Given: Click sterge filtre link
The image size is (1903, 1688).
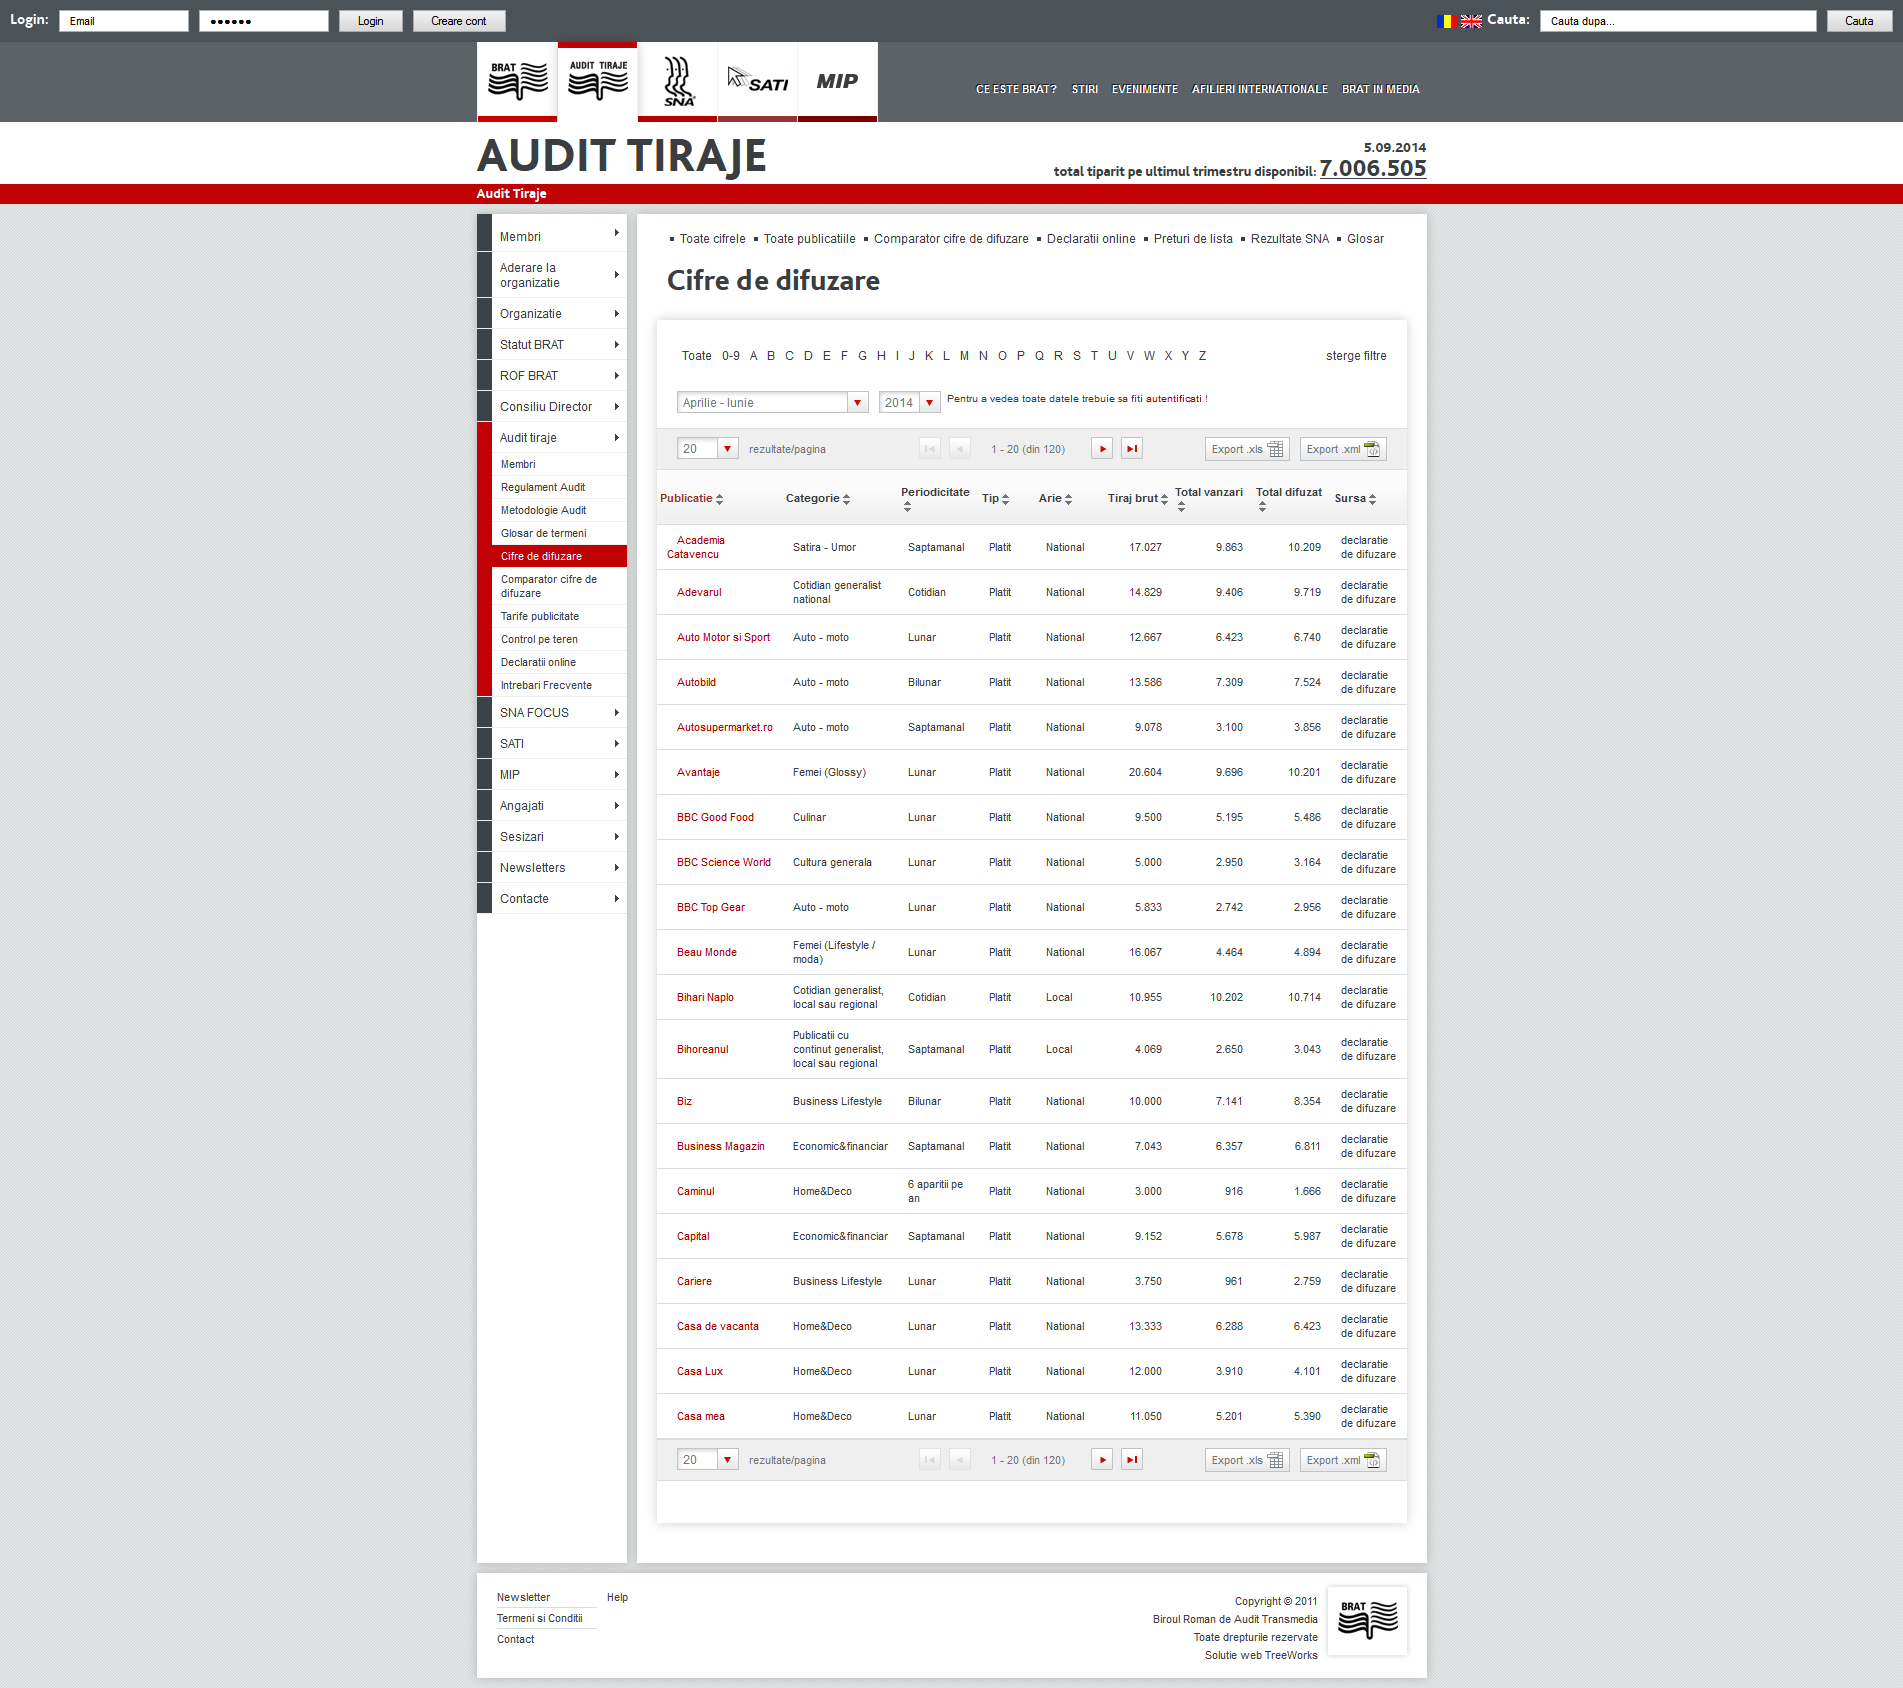Looking at the screenshot, I should coord(1356,355).
